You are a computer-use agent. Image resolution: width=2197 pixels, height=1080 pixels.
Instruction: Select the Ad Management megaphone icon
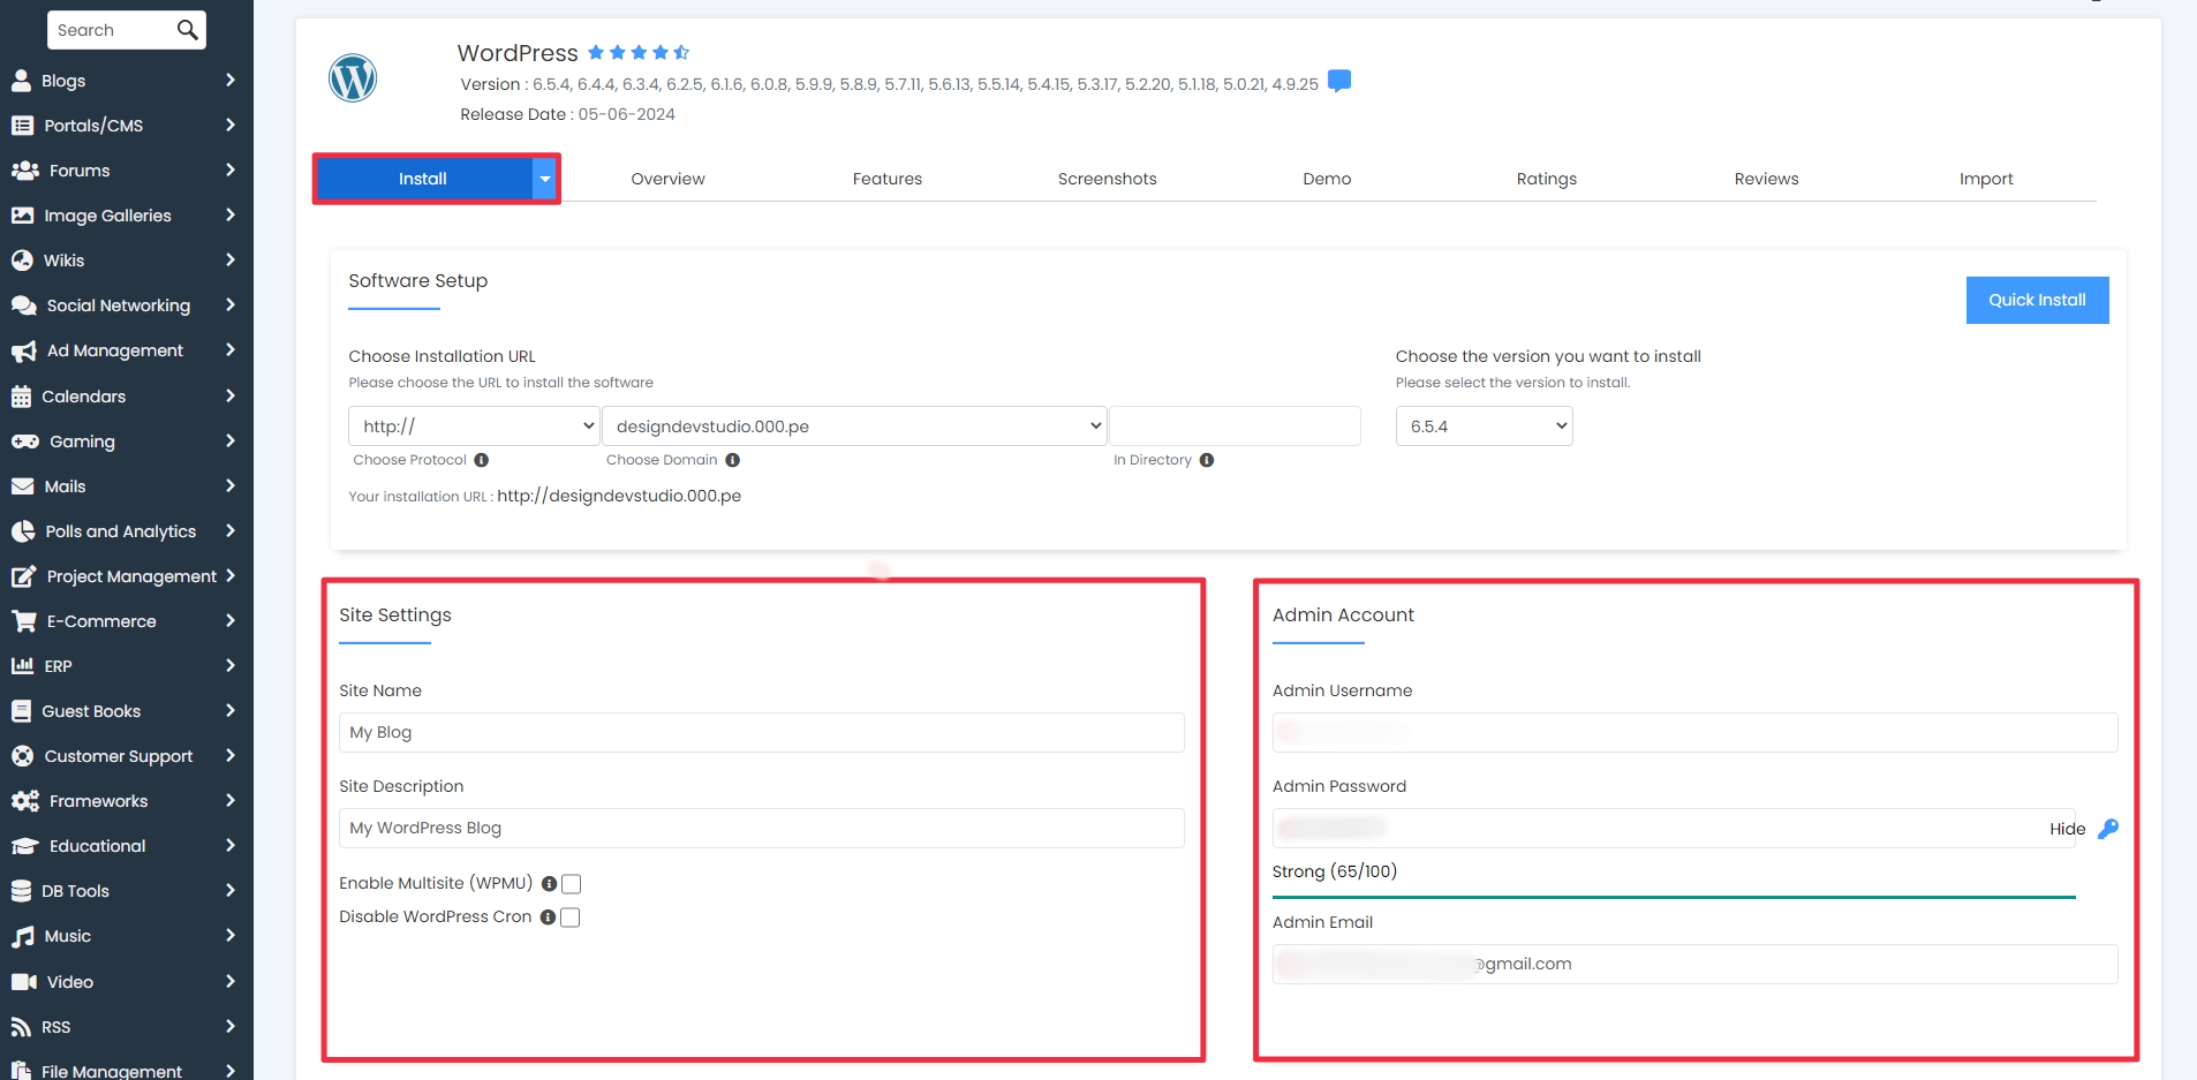[24, 351]
